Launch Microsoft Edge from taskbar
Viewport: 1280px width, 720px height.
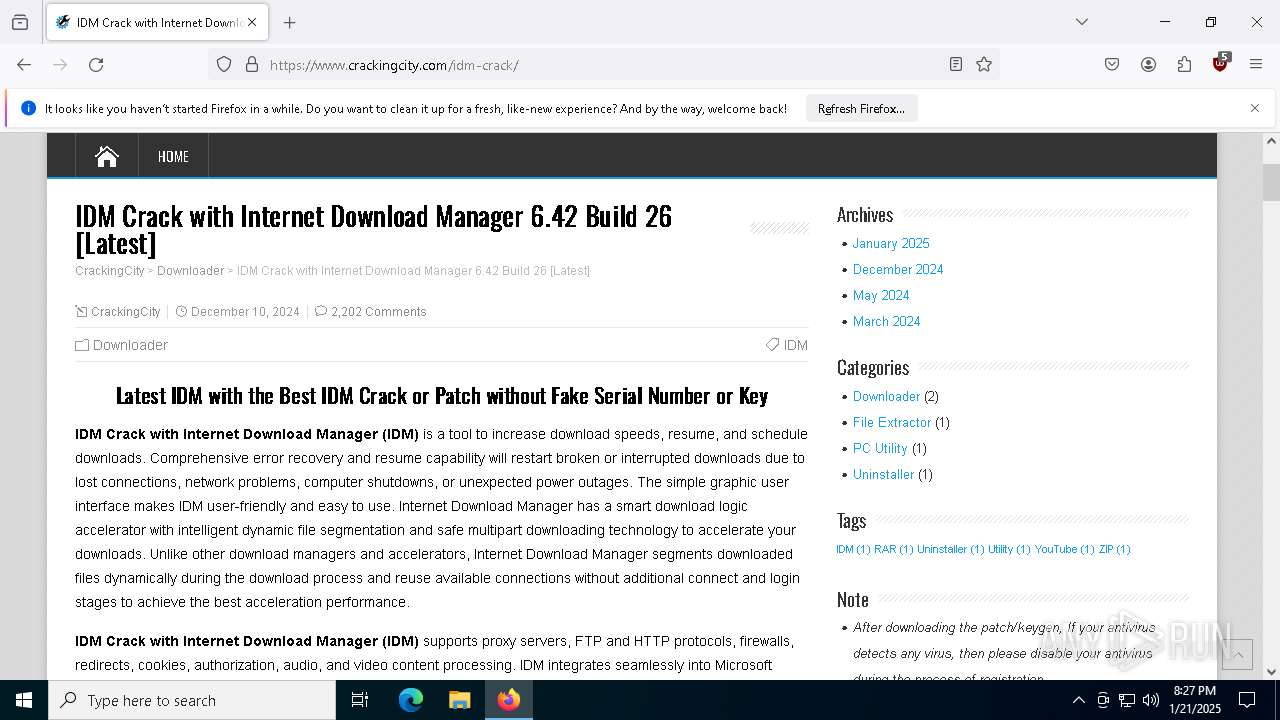click(411, 700)
